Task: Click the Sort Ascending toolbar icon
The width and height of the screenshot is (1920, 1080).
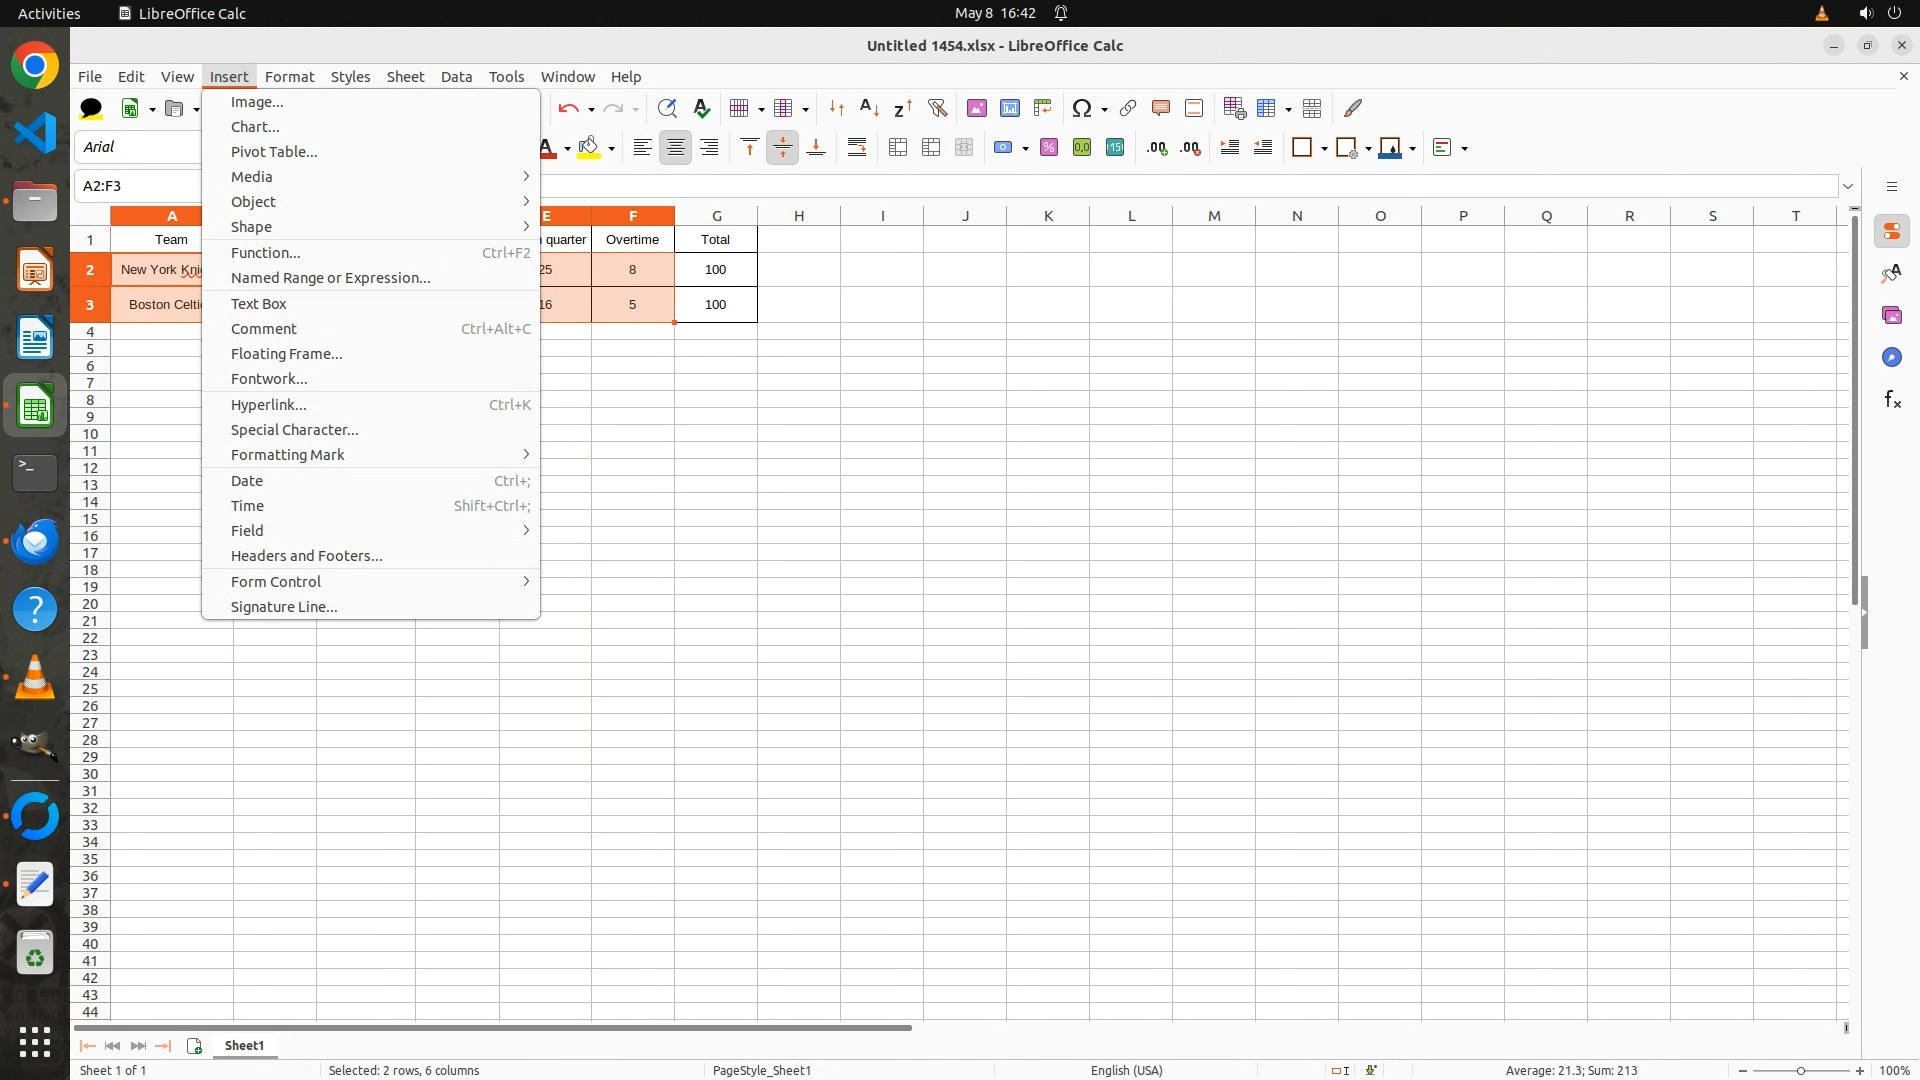Action: point(869,108)
